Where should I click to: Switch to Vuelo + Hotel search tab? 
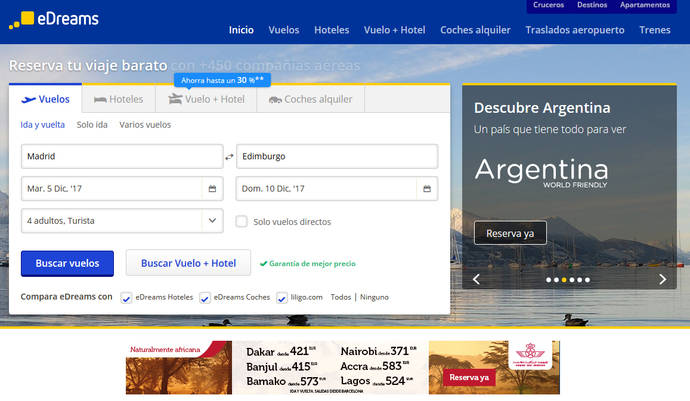coord(206,99)
